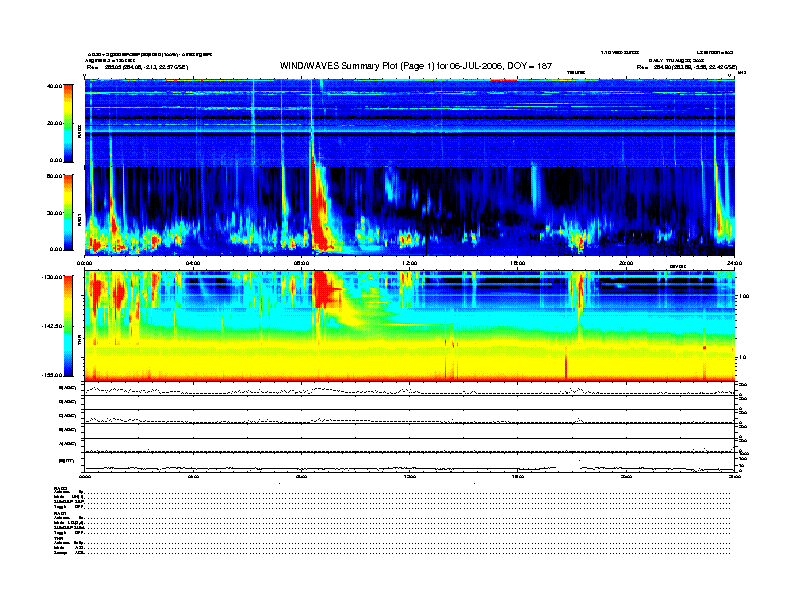Click the 12:00 tick label under RAD1
792x612 pixels.
(409, 263)
